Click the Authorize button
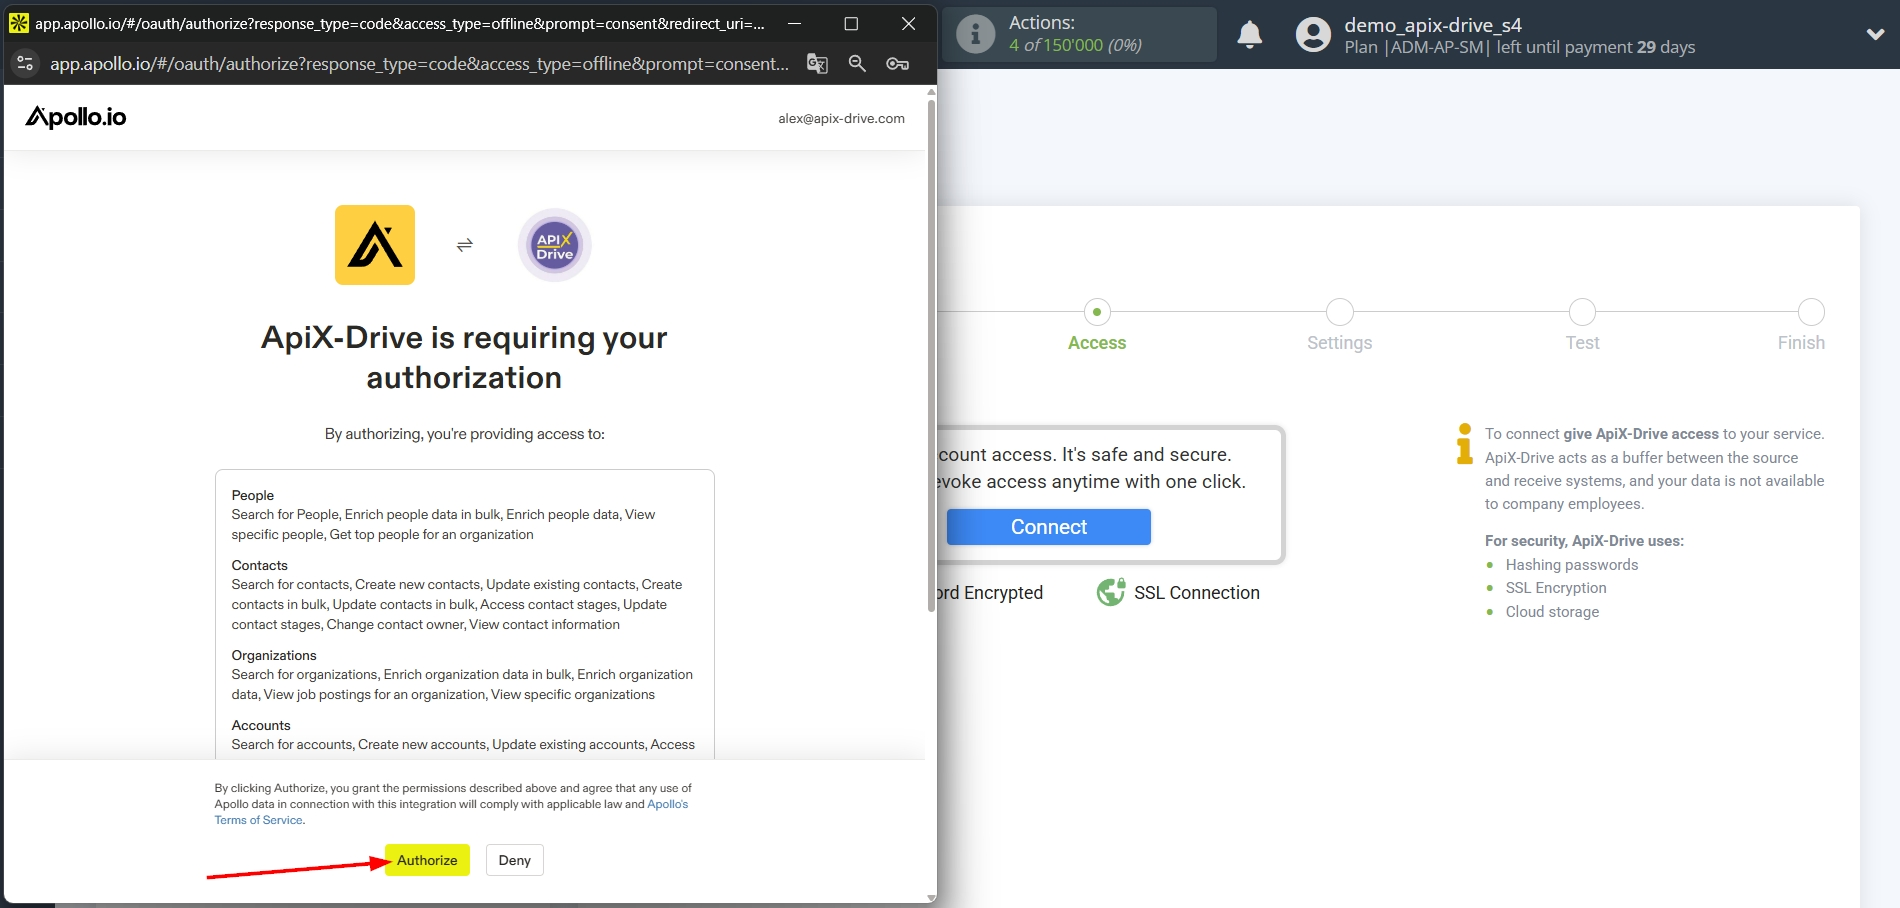This screenshot has height=908, width=1900. pyautogui.click(x=426, y=860)
